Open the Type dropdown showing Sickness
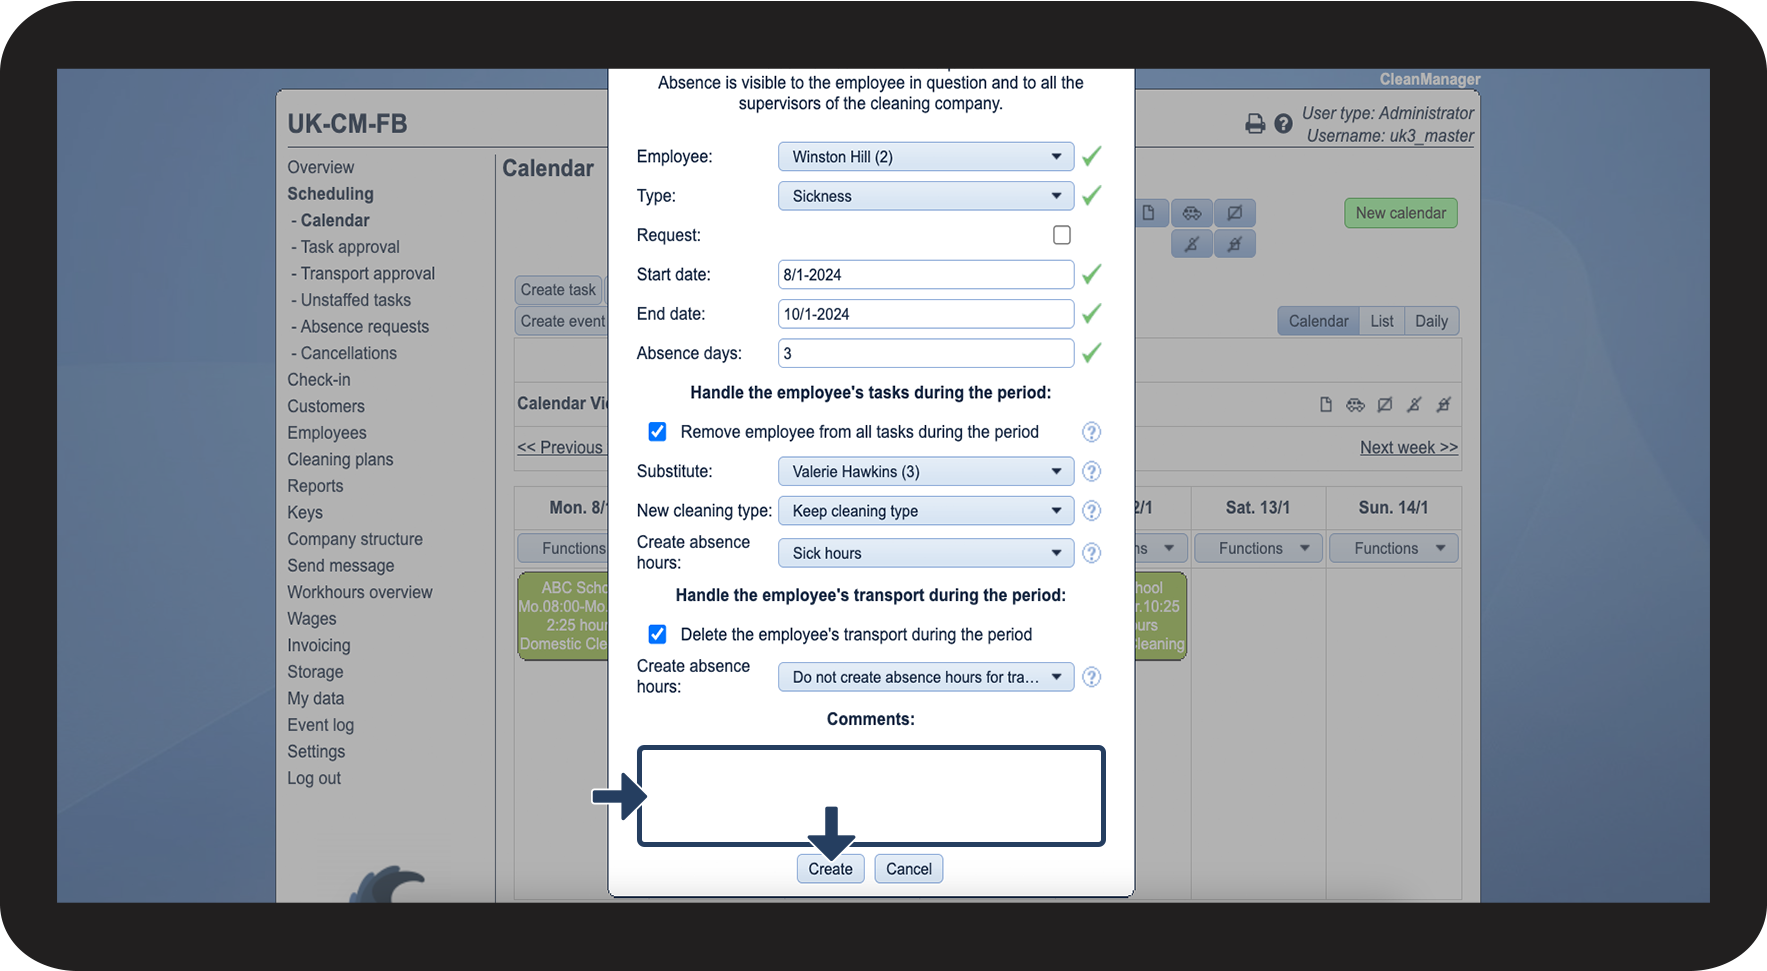Viewport: 1767px width, 971px height. (926, 196)
